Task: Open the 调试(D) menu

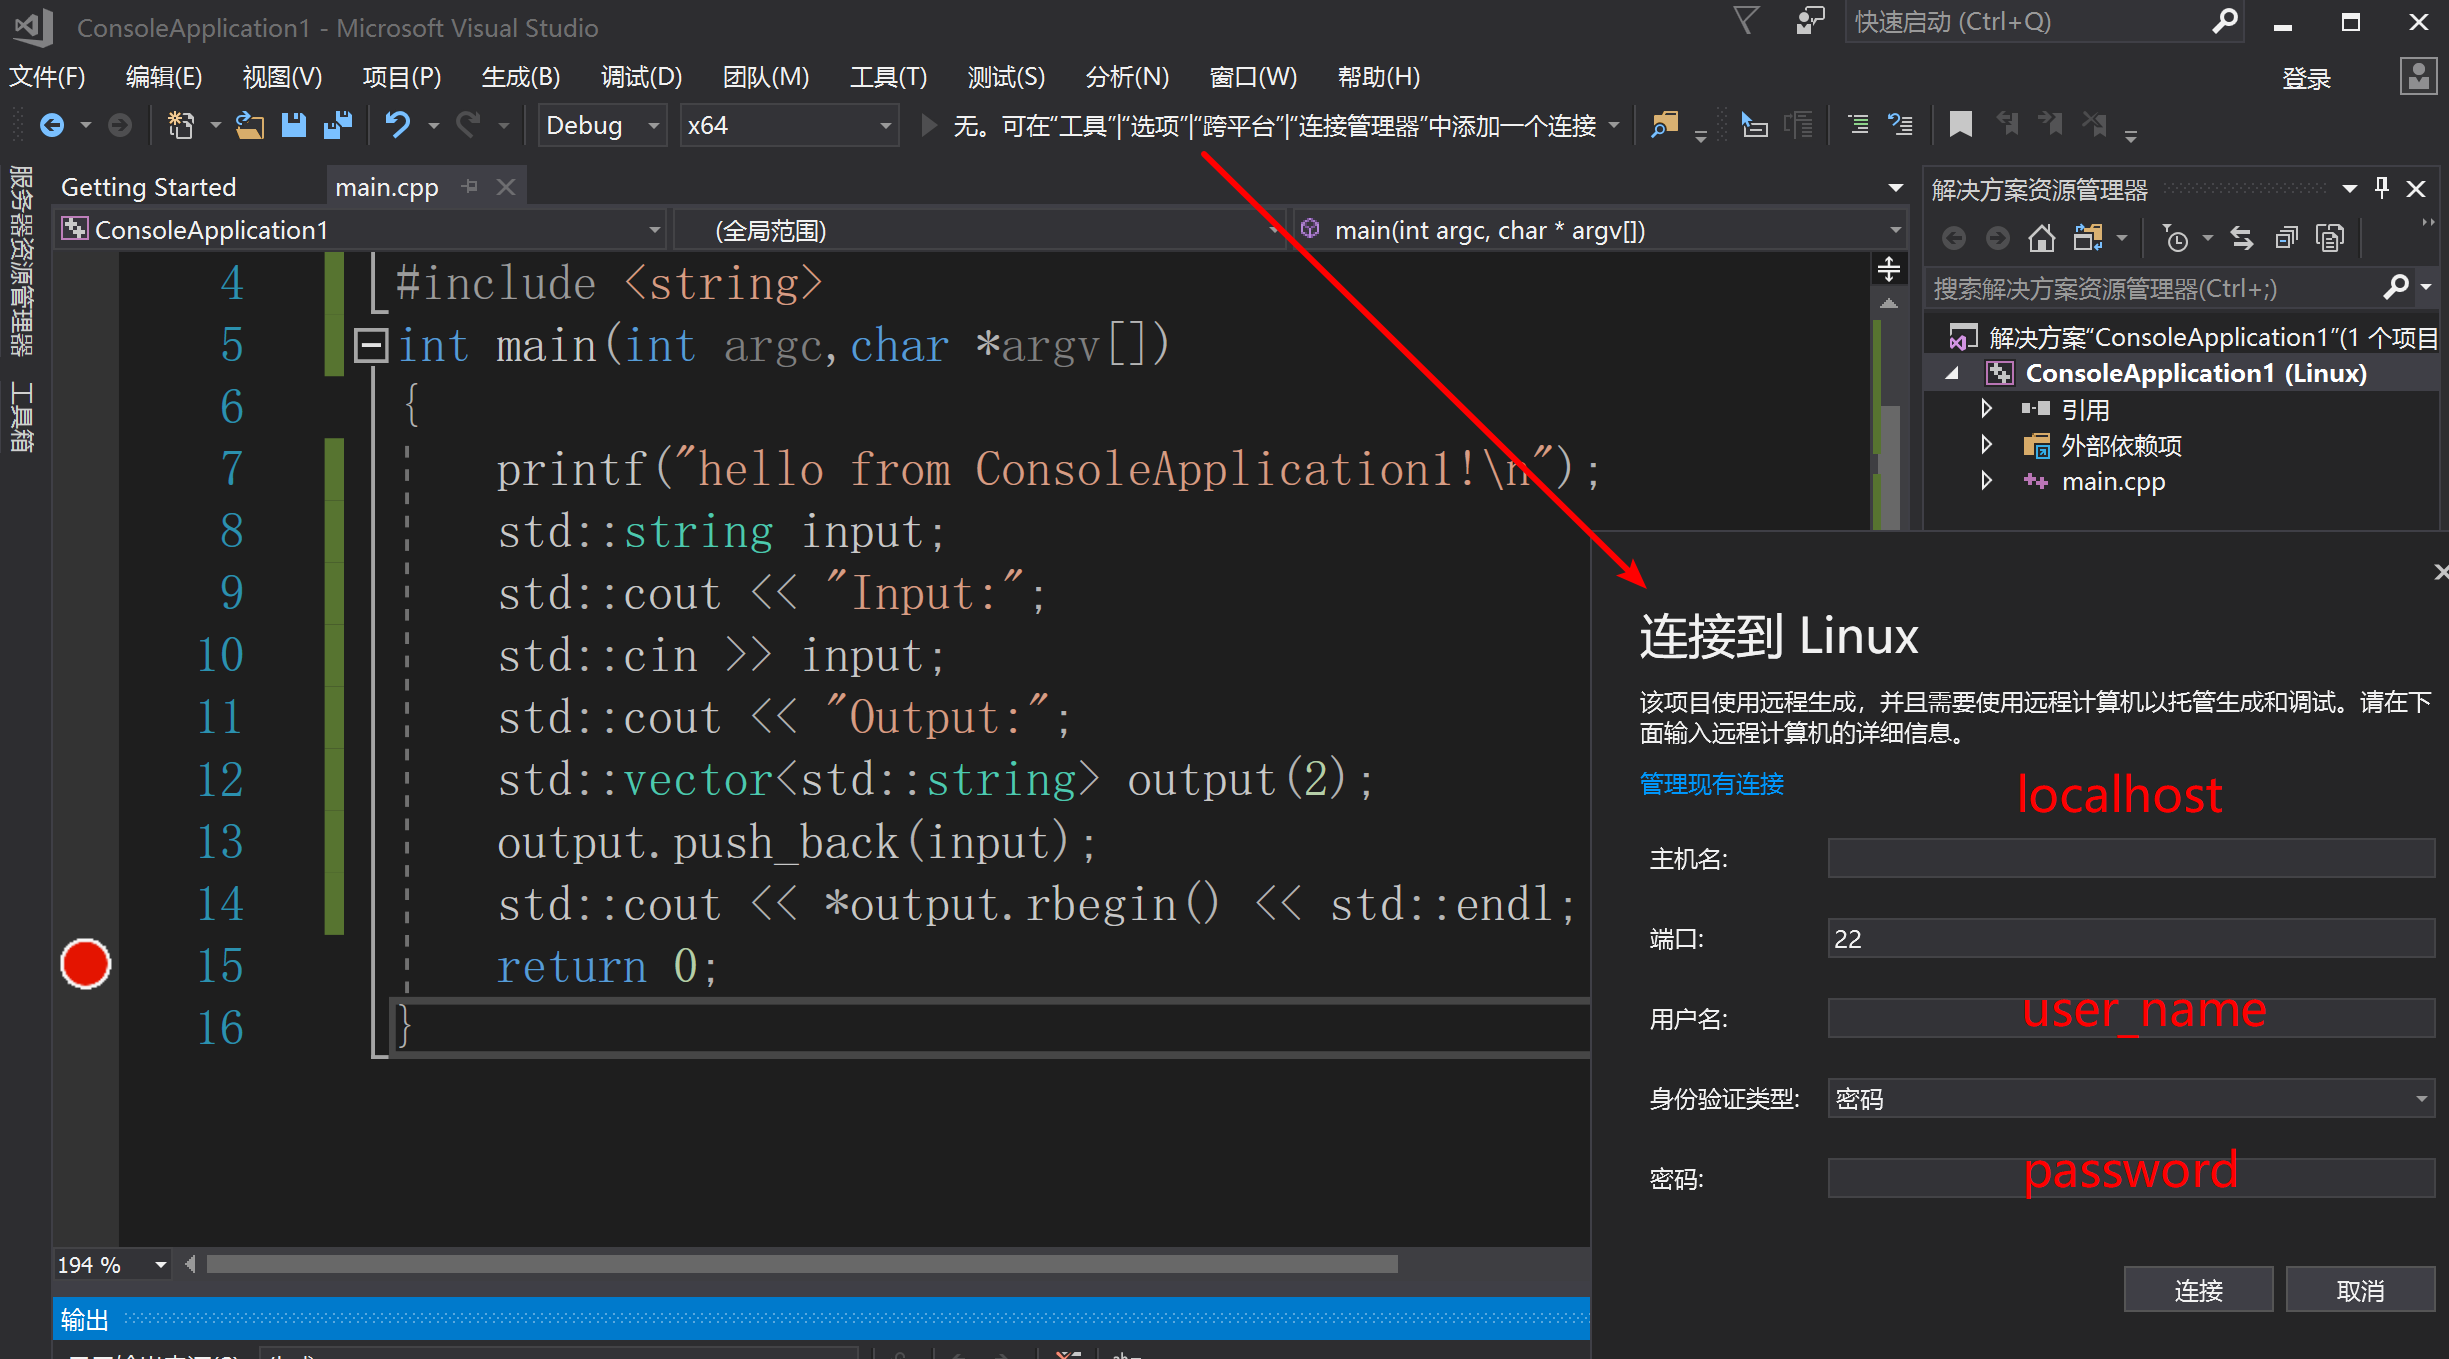Action: [x=641, y=77]
